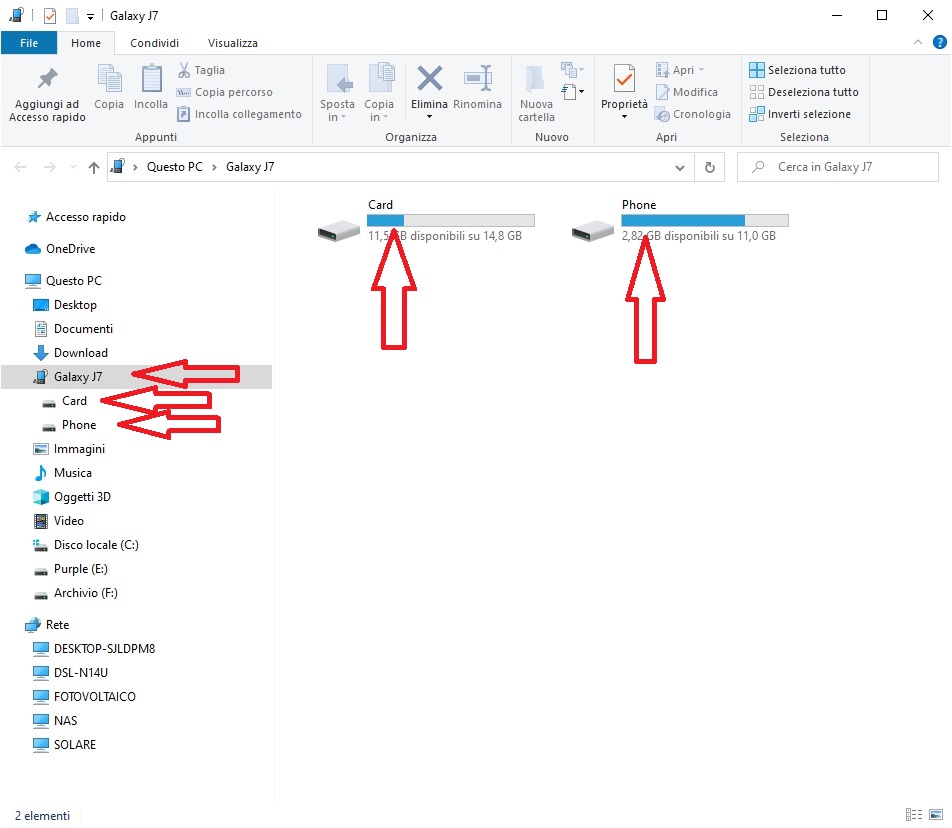Click the Refresh button
This screenshot has height=828, width=952.
click(709, 167)
